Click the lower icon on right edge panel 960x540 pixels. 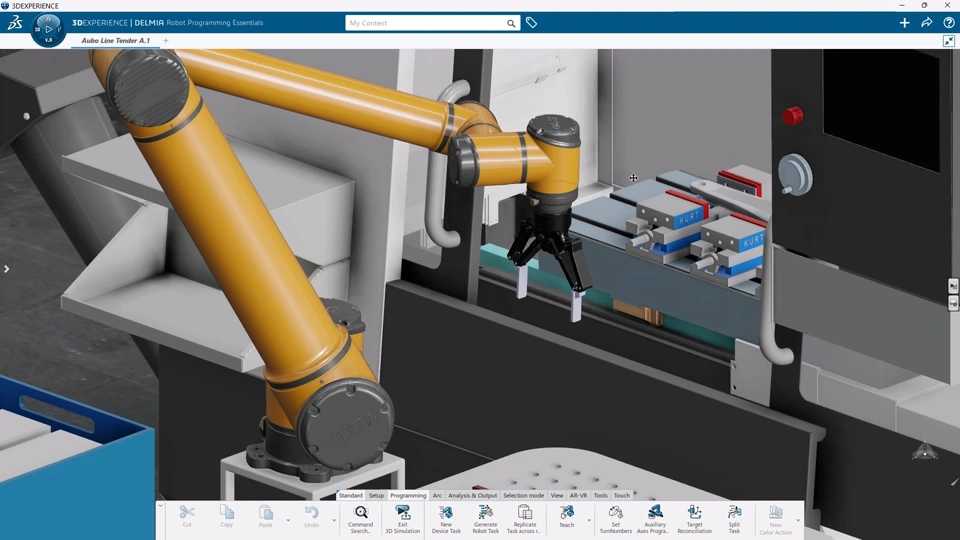(x=953, y=302)
